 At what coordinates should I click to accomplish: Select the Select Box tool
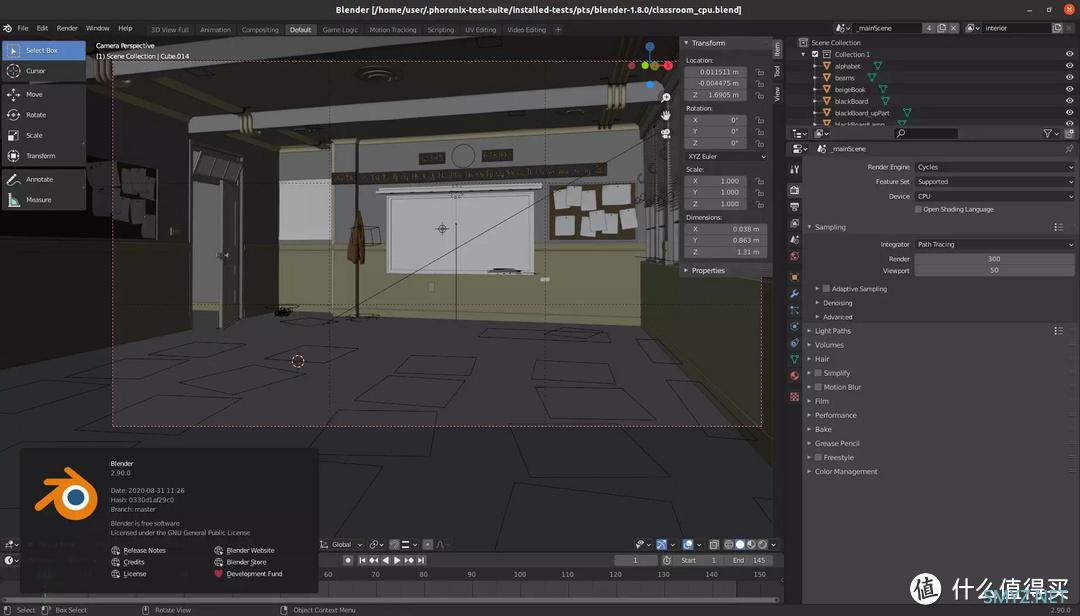tap(44, 50)
